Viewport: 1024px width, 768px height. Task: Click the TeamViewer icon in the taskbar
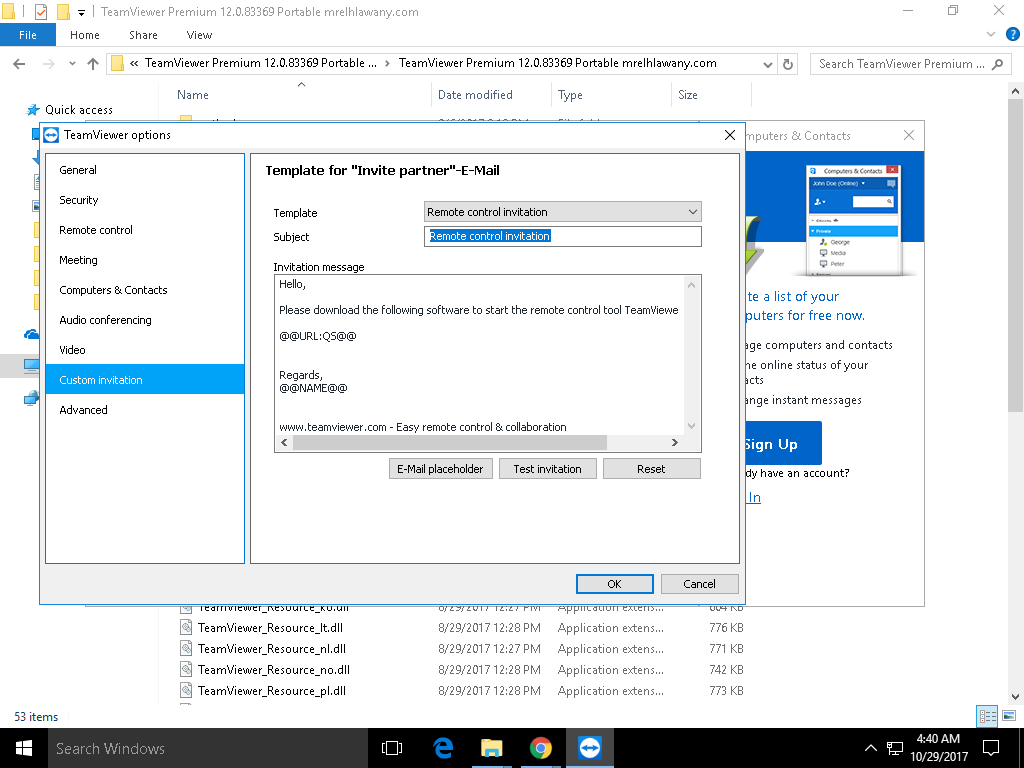[x=590, y=748]
